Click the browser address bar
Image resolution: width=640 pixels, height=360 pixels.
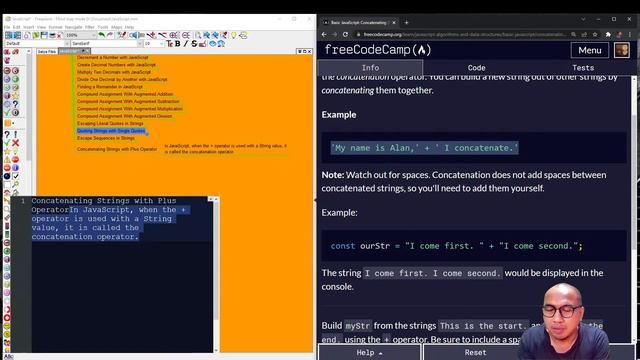coord(463,35)
